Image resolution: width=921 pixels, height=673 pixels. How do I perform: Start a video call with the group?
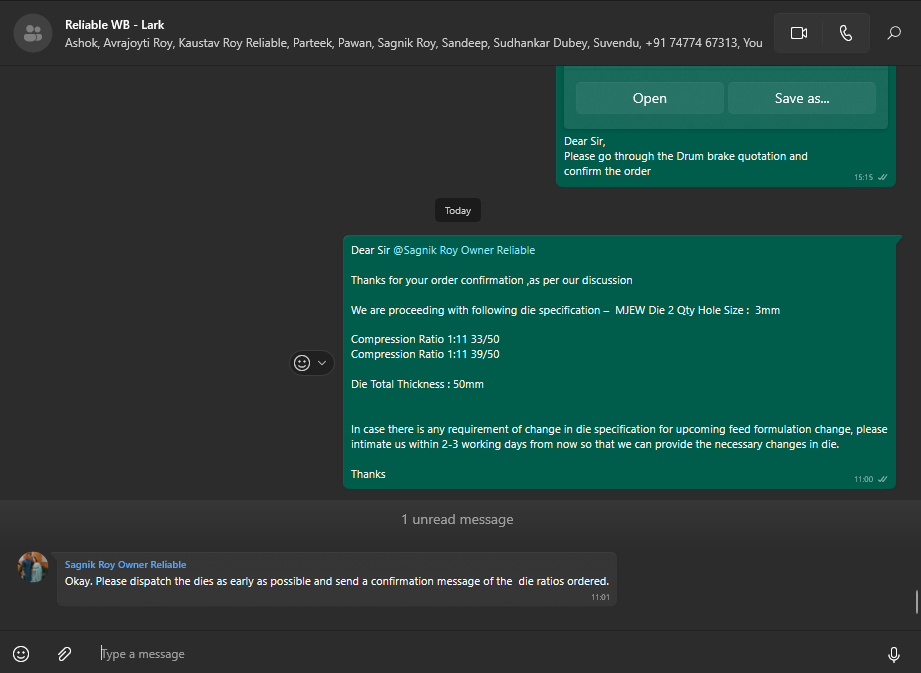click(x=798, y=33)
